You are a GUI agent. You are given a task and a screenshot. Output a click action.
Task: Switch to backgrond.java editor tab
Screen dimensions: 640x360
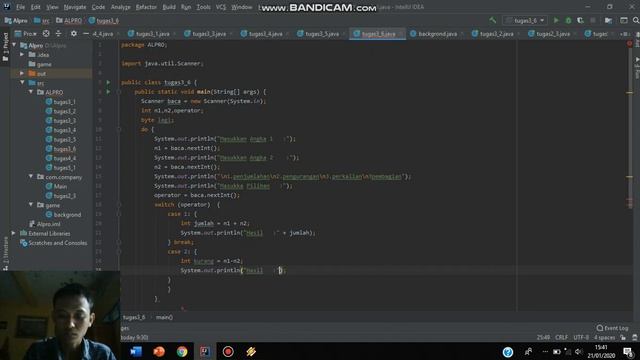(437, 34)
